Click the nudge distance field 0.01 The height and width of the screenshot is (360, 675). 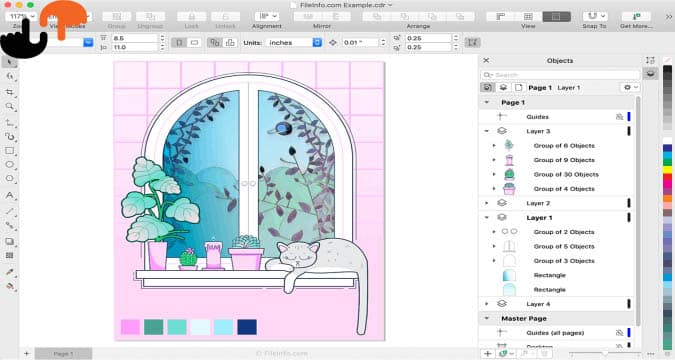[361, 43]
